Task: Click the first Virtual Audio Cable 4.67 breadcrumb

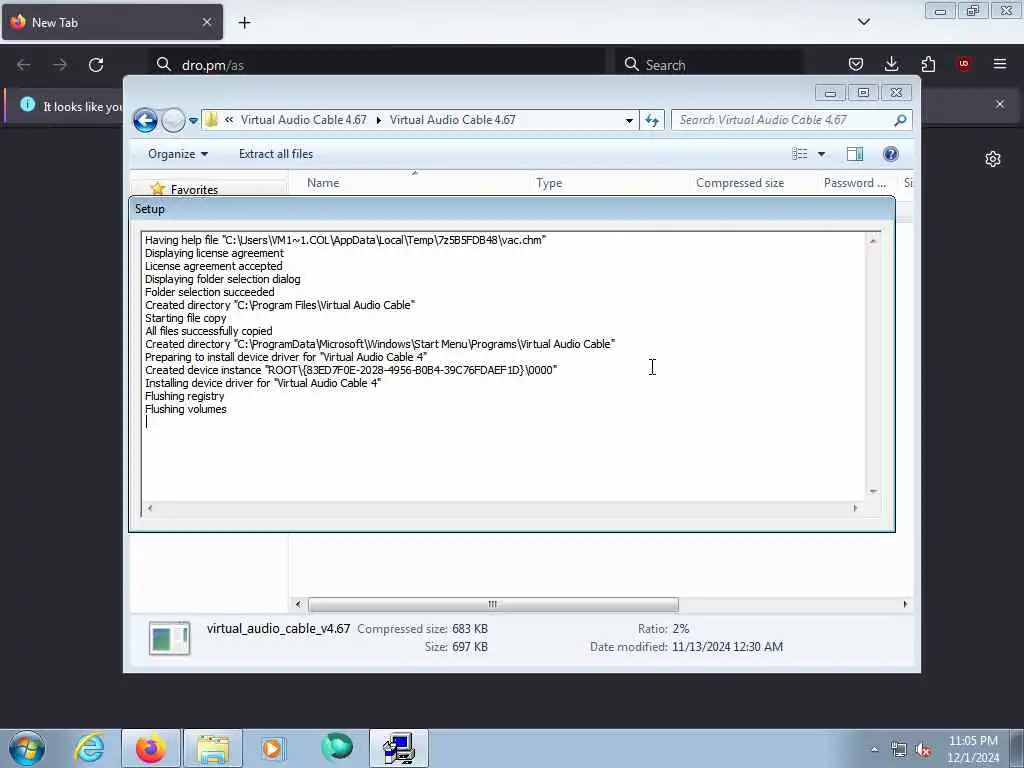Action: click(304, 120)
